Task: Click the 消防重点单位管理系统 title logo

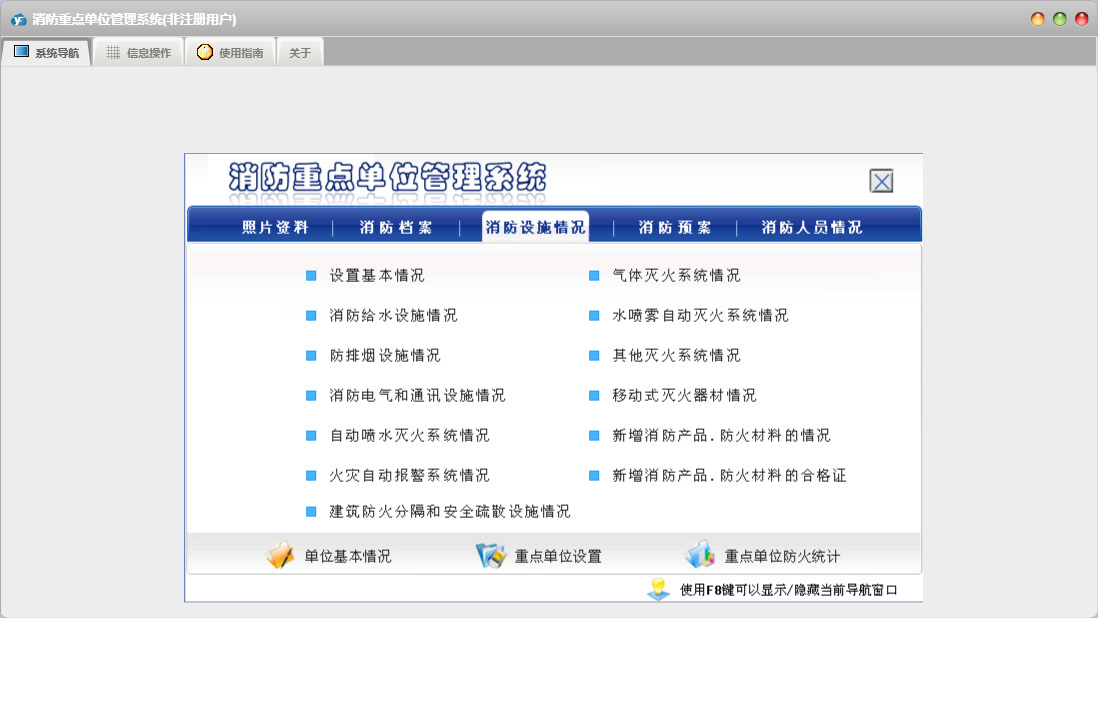Action: (387, 177)
